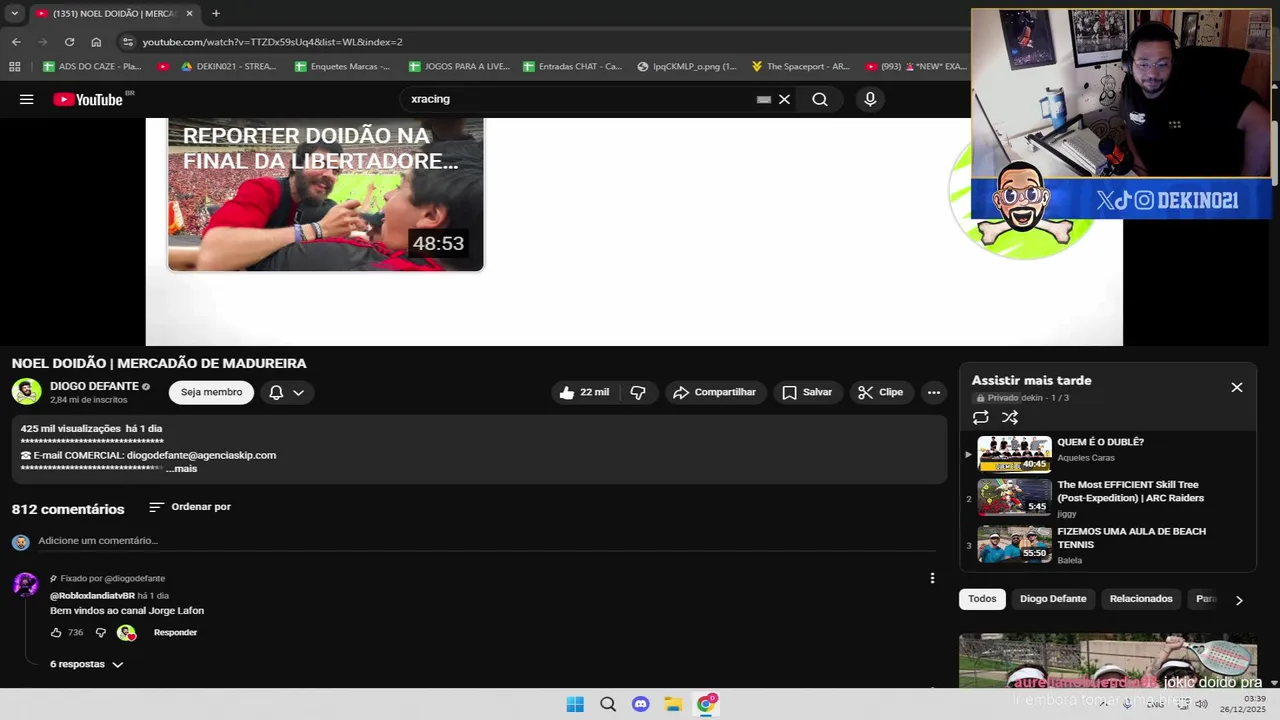Screen dimensions: 1280x720
Task: Close the Assistir mais tarde playlist panel
Action: 1237,387
